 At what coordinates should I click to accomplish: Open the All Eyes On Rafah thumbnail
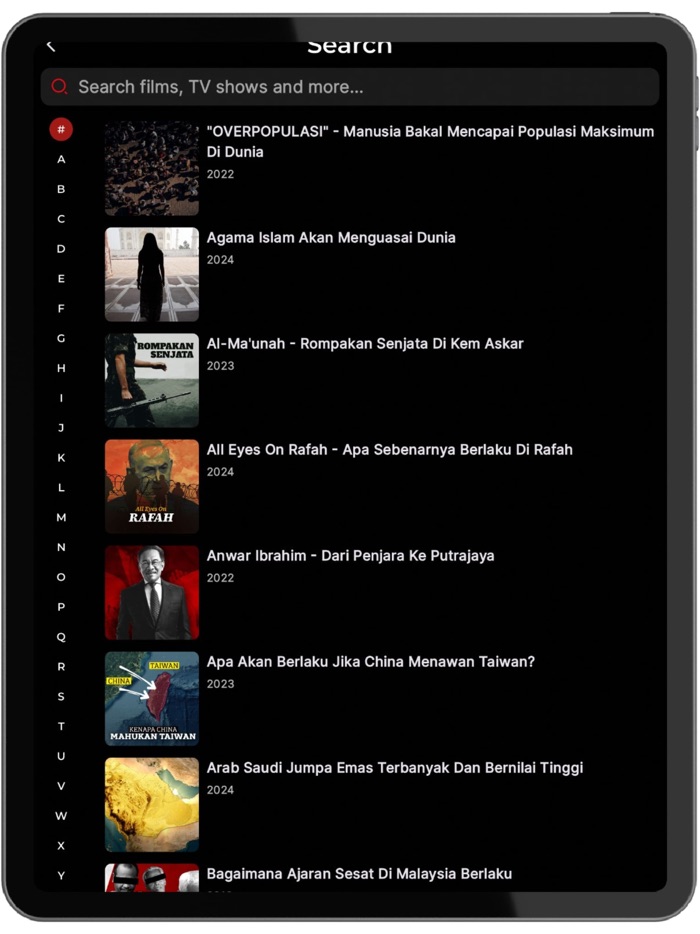[152, 487]
